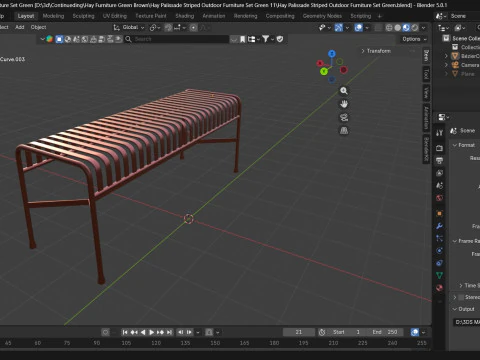This screenshot has height=360, width=480.
Task: Open the Object menu in viewport header
Action: pos(38,27)
